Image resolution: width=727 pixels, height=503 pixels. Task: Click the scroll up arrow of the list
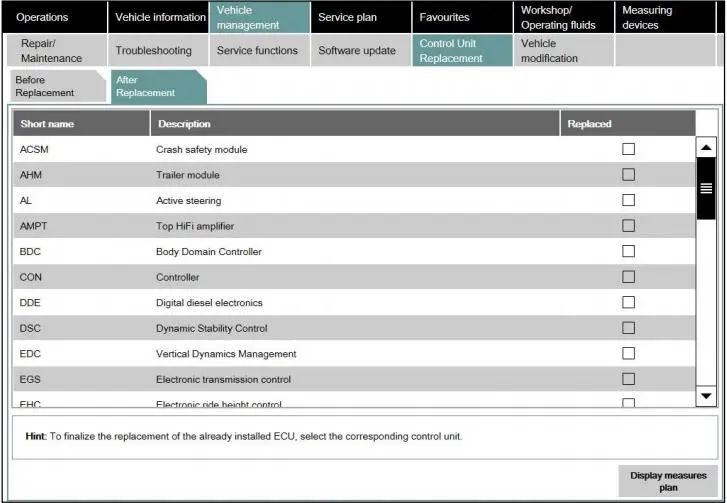click(x=706, y=147)
